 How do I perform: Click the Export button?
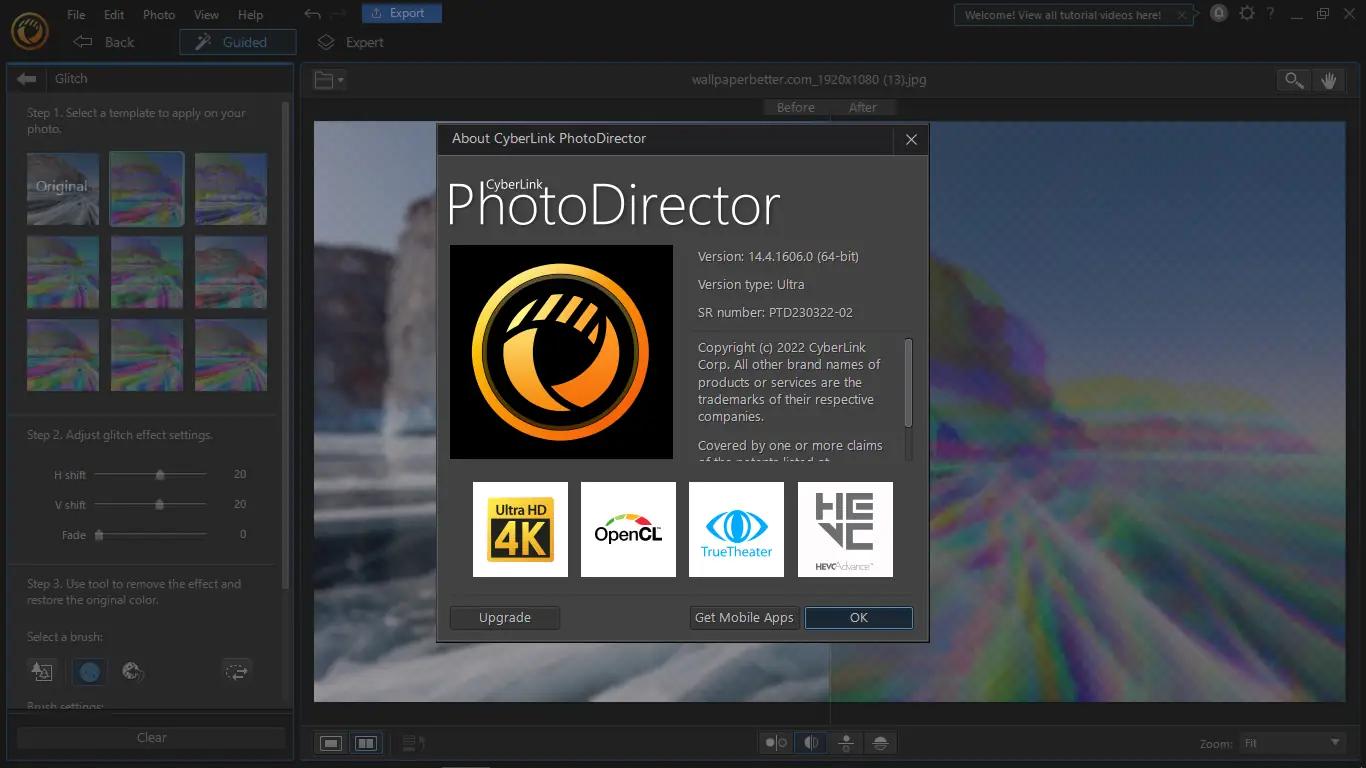[401, 13]
